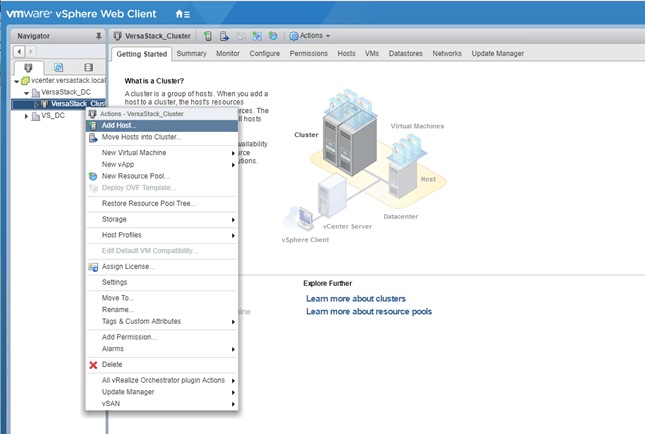The height and width of the screenshot is (434, 645).
Task: Click the Move Hosts into Cluster menu icon
Action: (93, 137)
